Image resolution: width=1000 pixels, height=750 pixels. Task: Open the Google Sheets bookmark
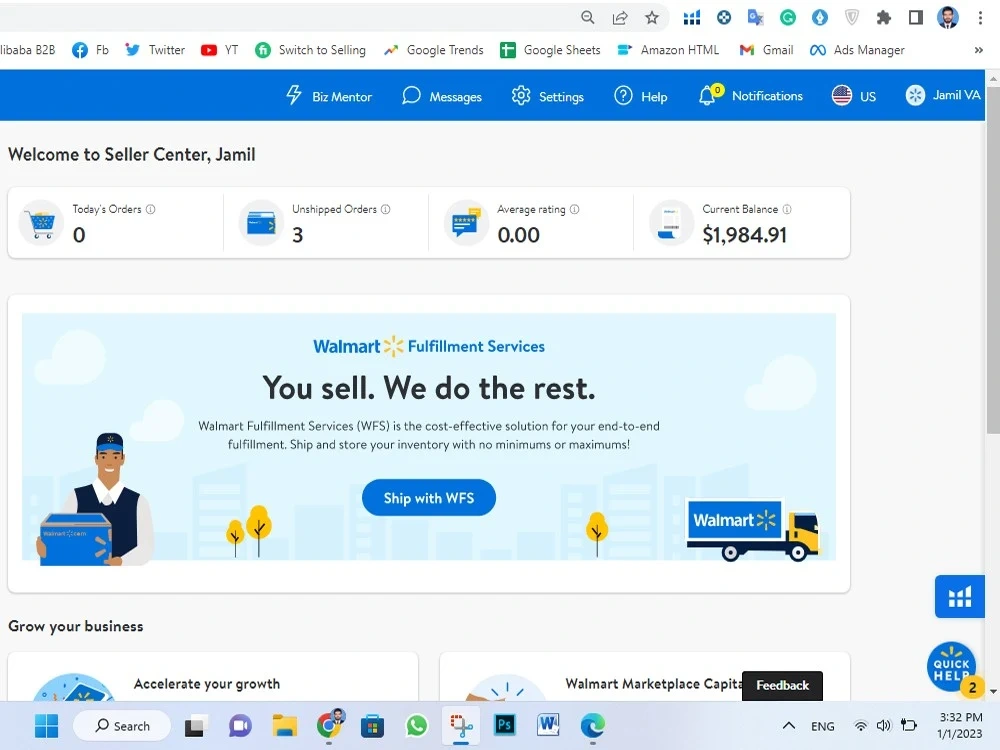(550, 50)
